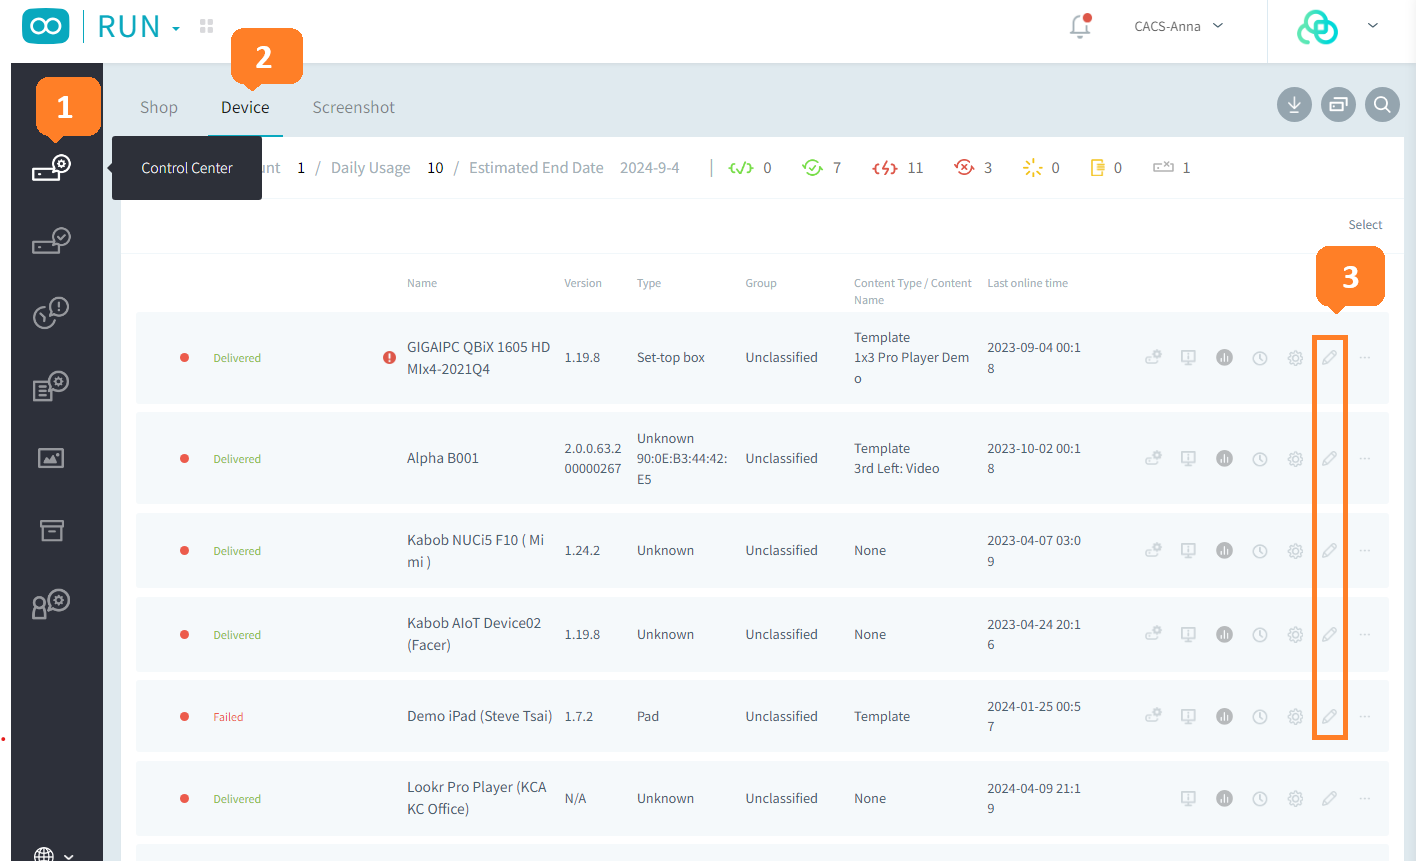The width and height of the screenshot is (1416, 861).
Task: Click the Name column header
Action: [422, 283]
